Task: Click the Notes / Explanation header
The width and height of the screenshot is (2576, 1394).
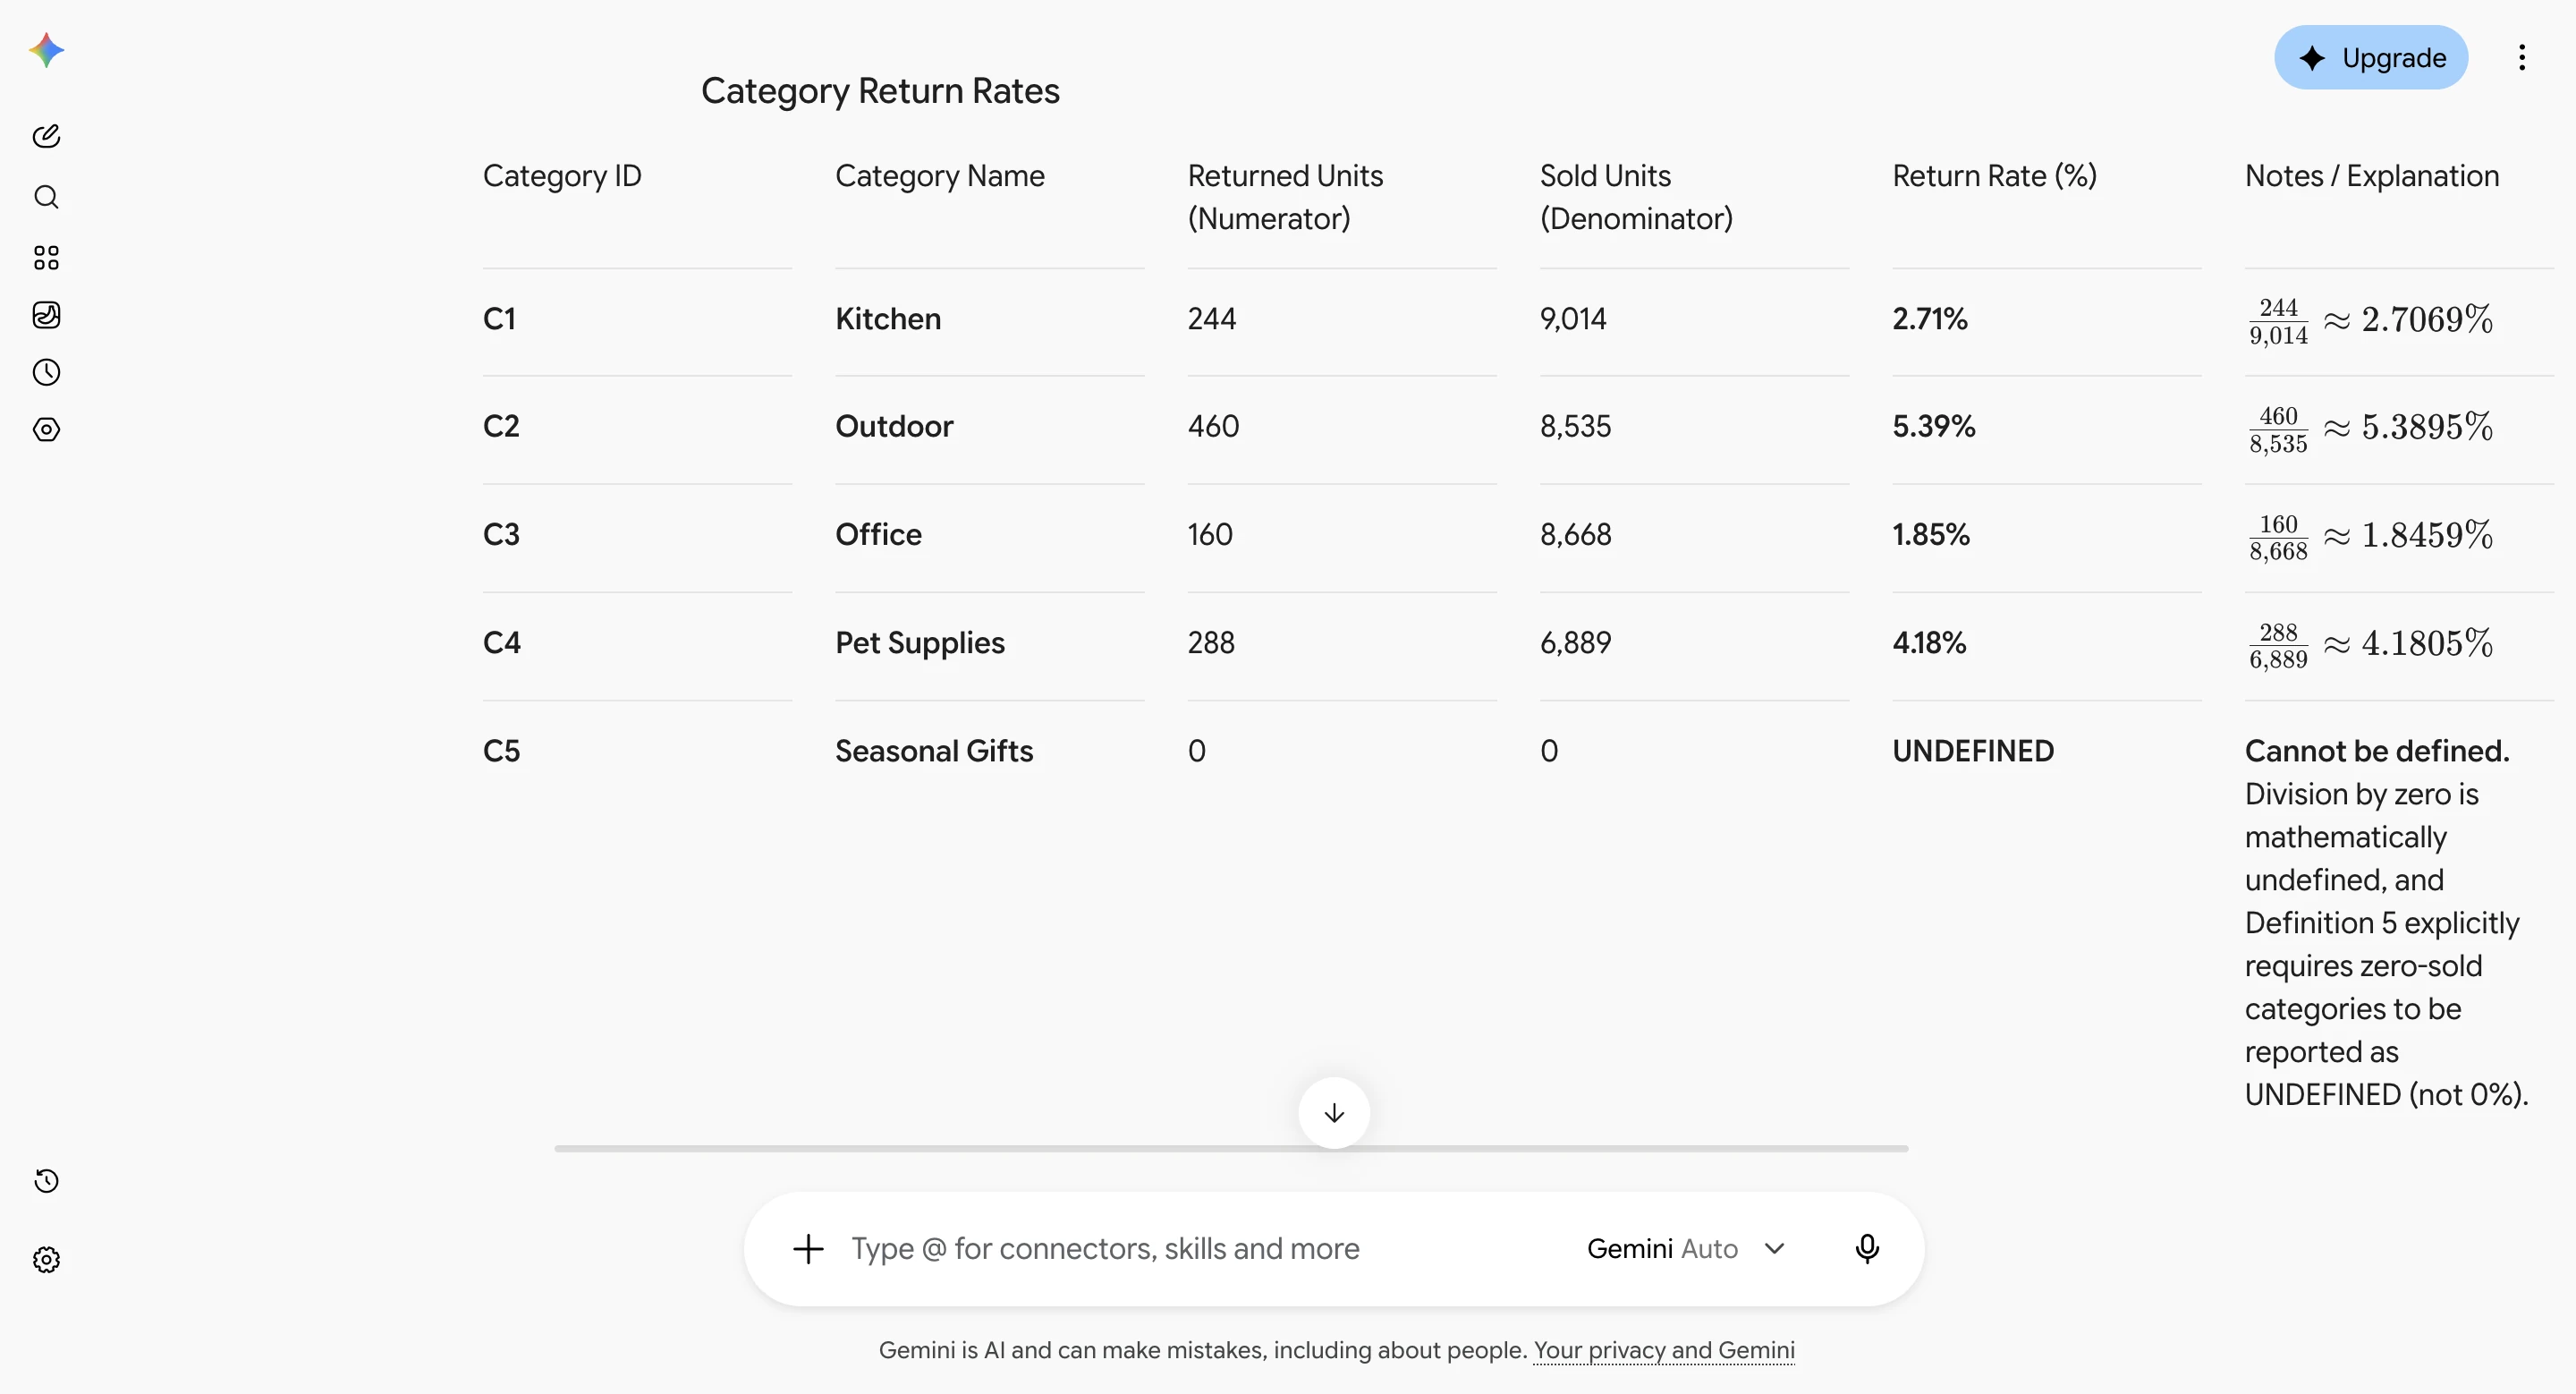Action: pyautogui.click(x=2372, y=176)
